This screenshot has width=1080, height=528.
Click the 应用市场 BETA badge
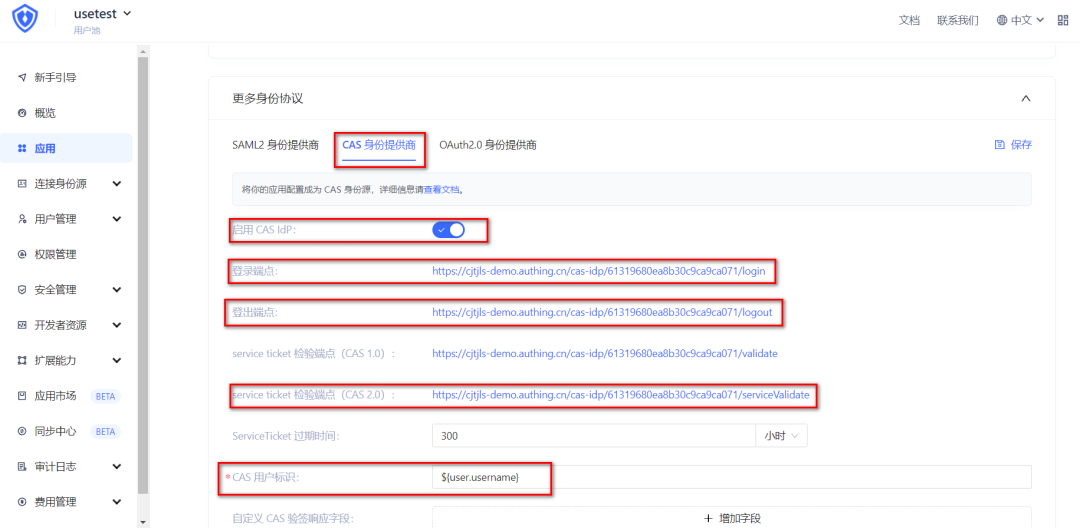(105, 397)
